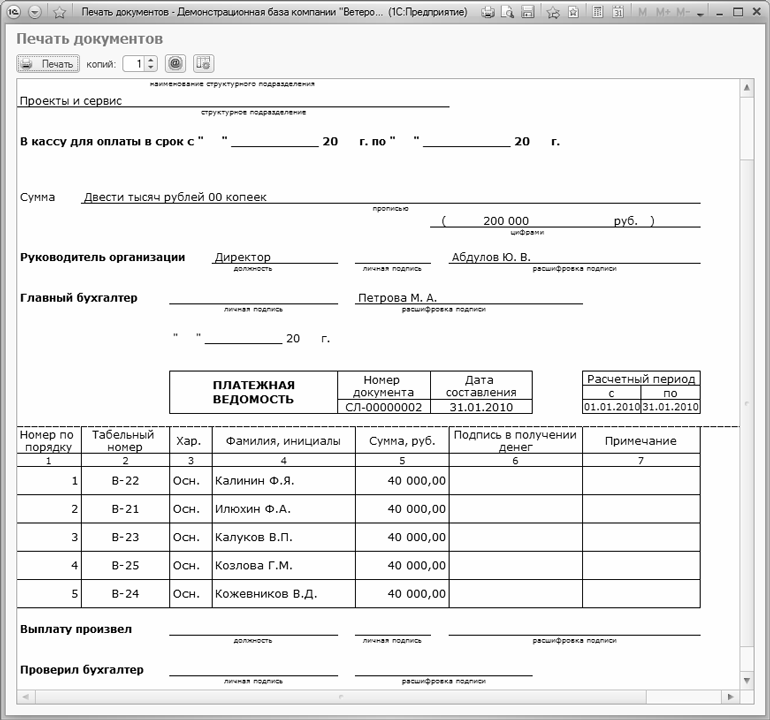770x720 pixels.
Task: Click the printer icon in title bar
Action: [x=488, y=12]
